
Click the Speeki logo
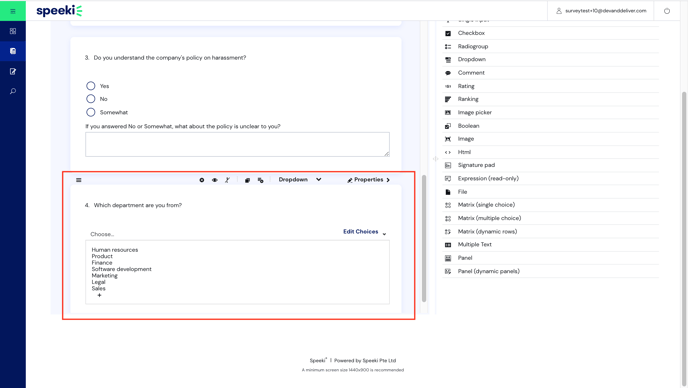pyautogui.click(x=59, y=11)
